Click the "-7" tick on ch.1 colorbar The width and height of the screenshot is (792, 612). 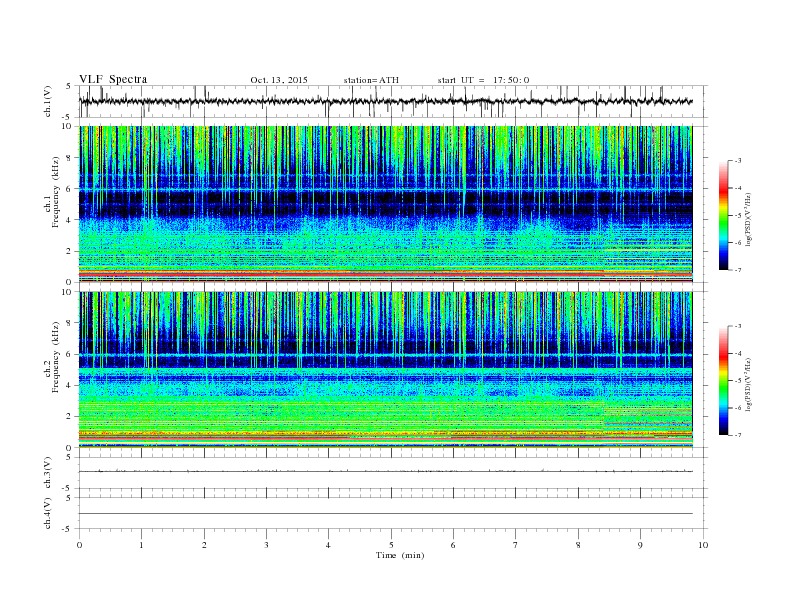[737, 270]
